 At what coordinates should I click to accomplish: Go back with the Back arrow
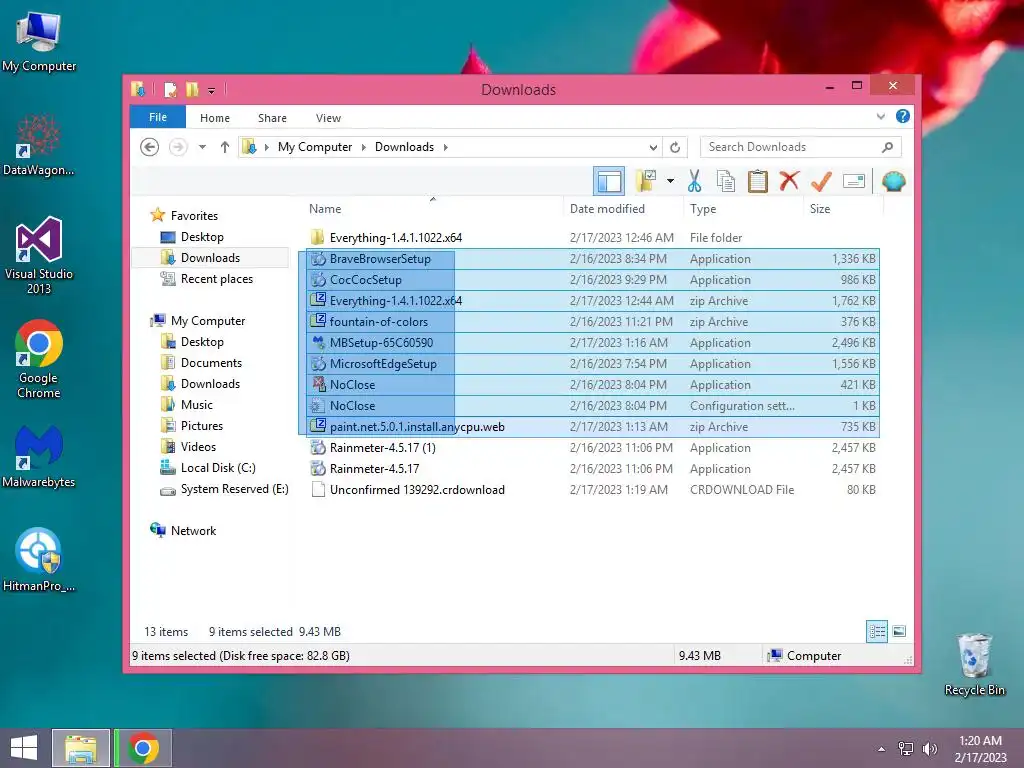pyautogui.click(x=150, y=147)
